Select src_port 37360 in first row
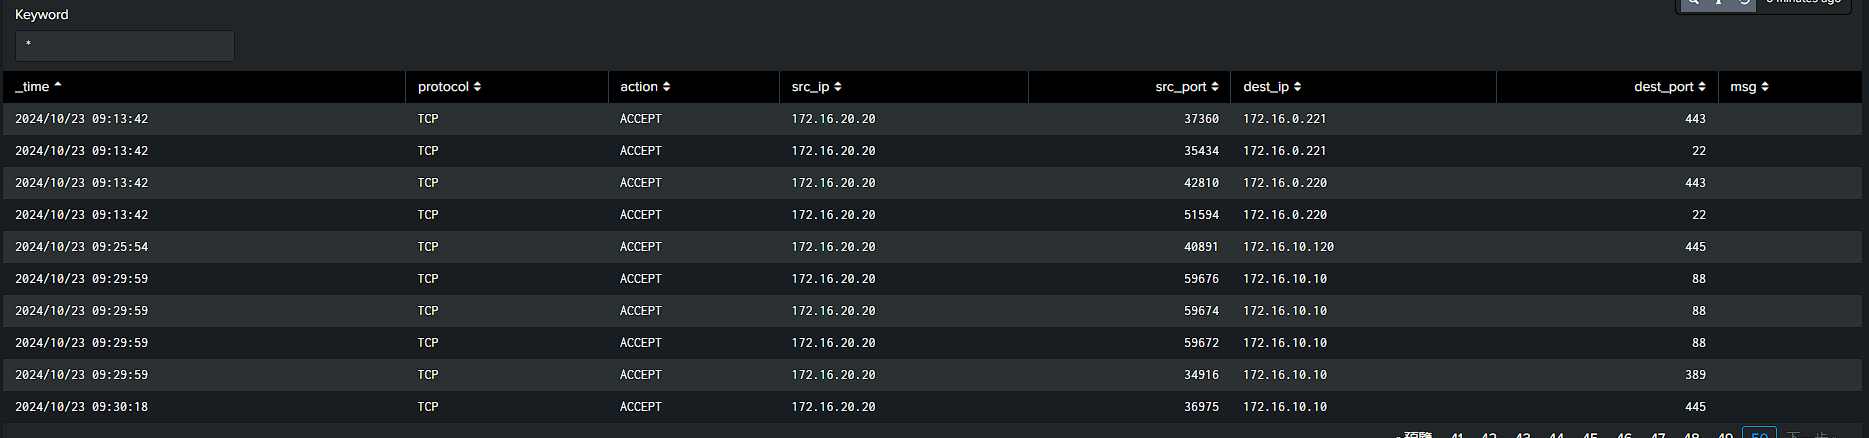 click(x=1201, y=119)
